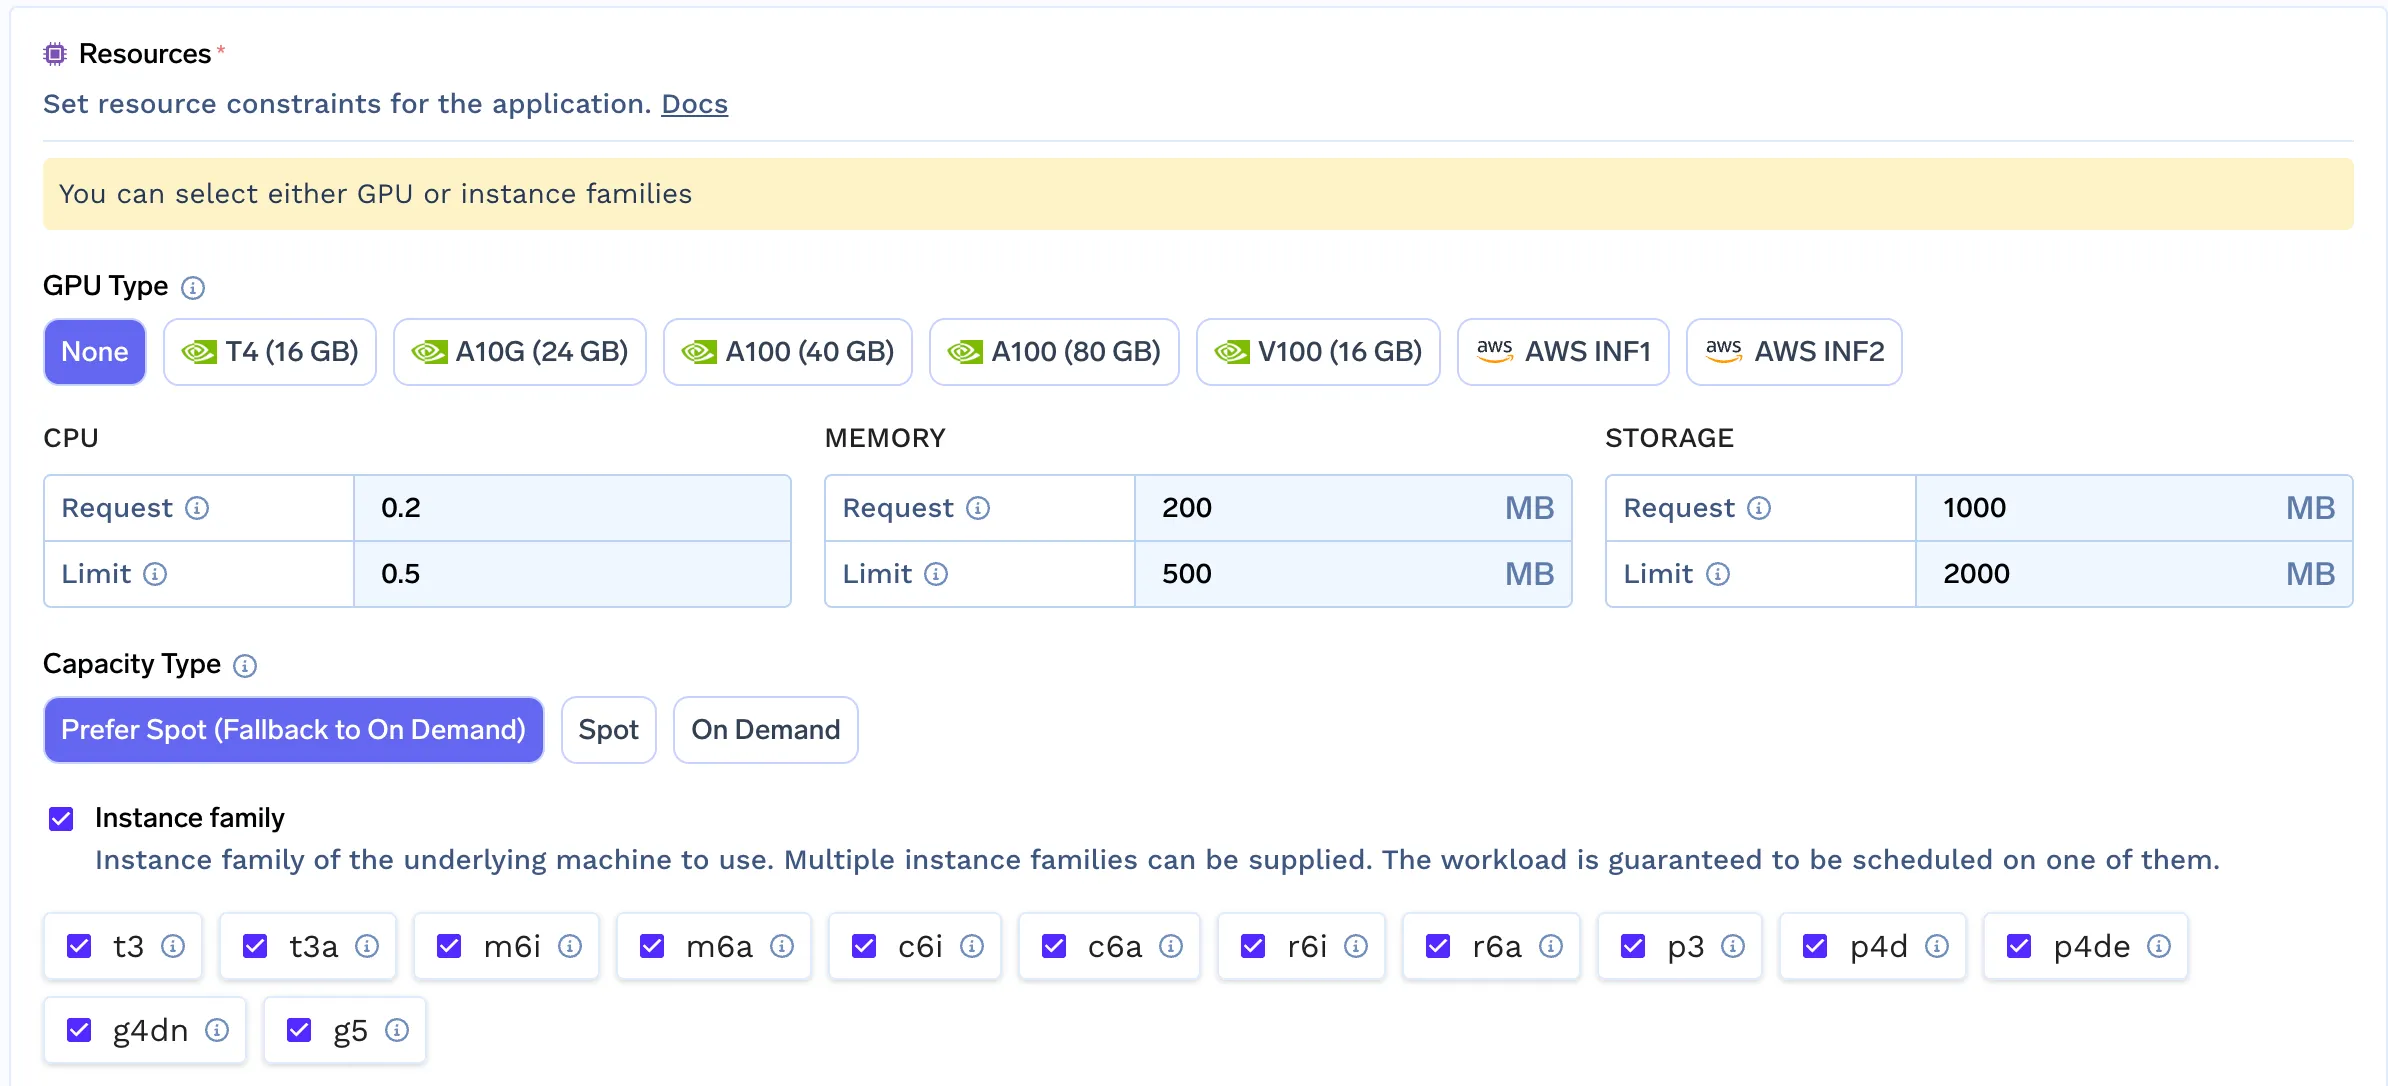Open the Docs link
Image resolution: width=2388 pixels, height=1086 pixels.
click(x=694, y=104)
